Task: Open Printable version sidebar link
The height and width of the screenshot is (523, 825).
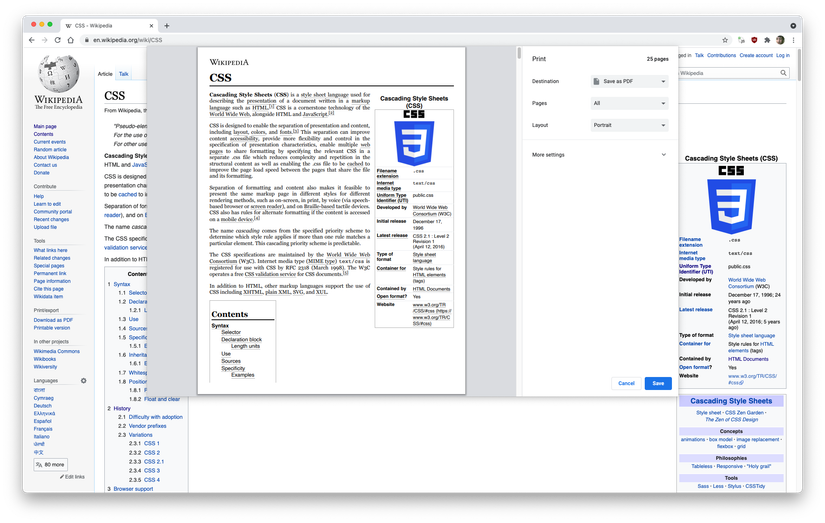Action: click(x=52, y=328)
